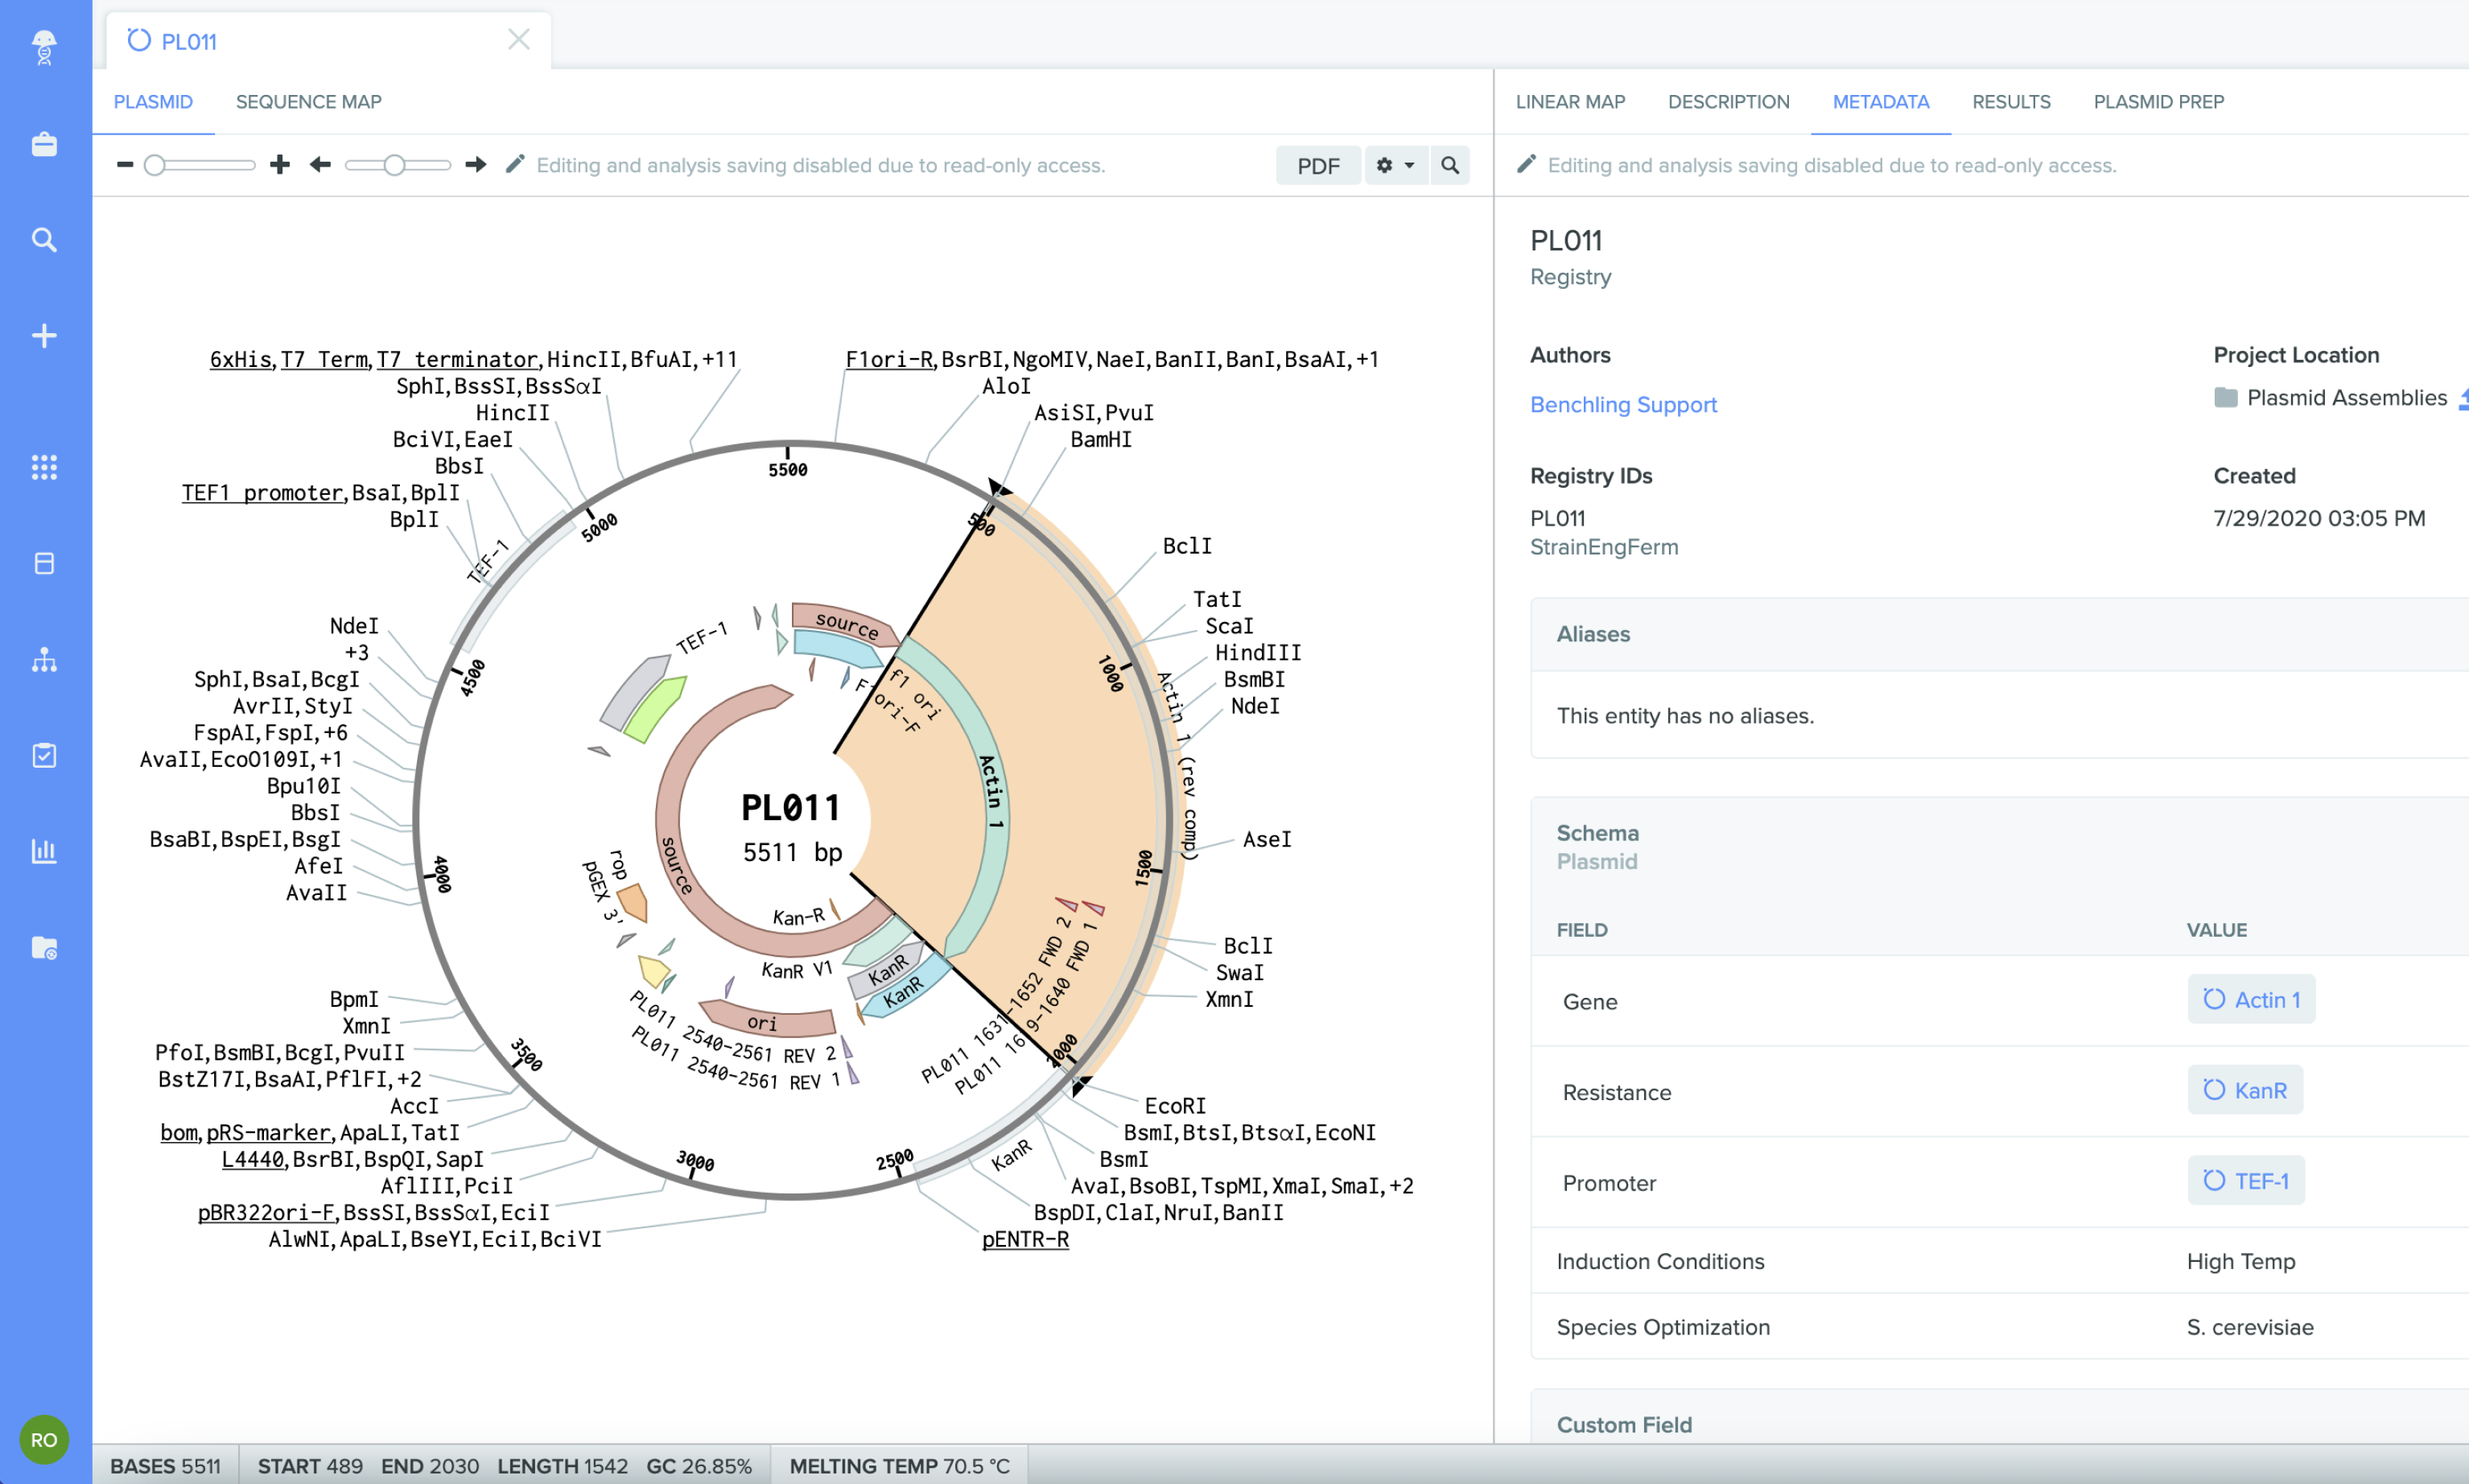
Task: Click the pENTR-R primer label
Action: point(1025,1239)
